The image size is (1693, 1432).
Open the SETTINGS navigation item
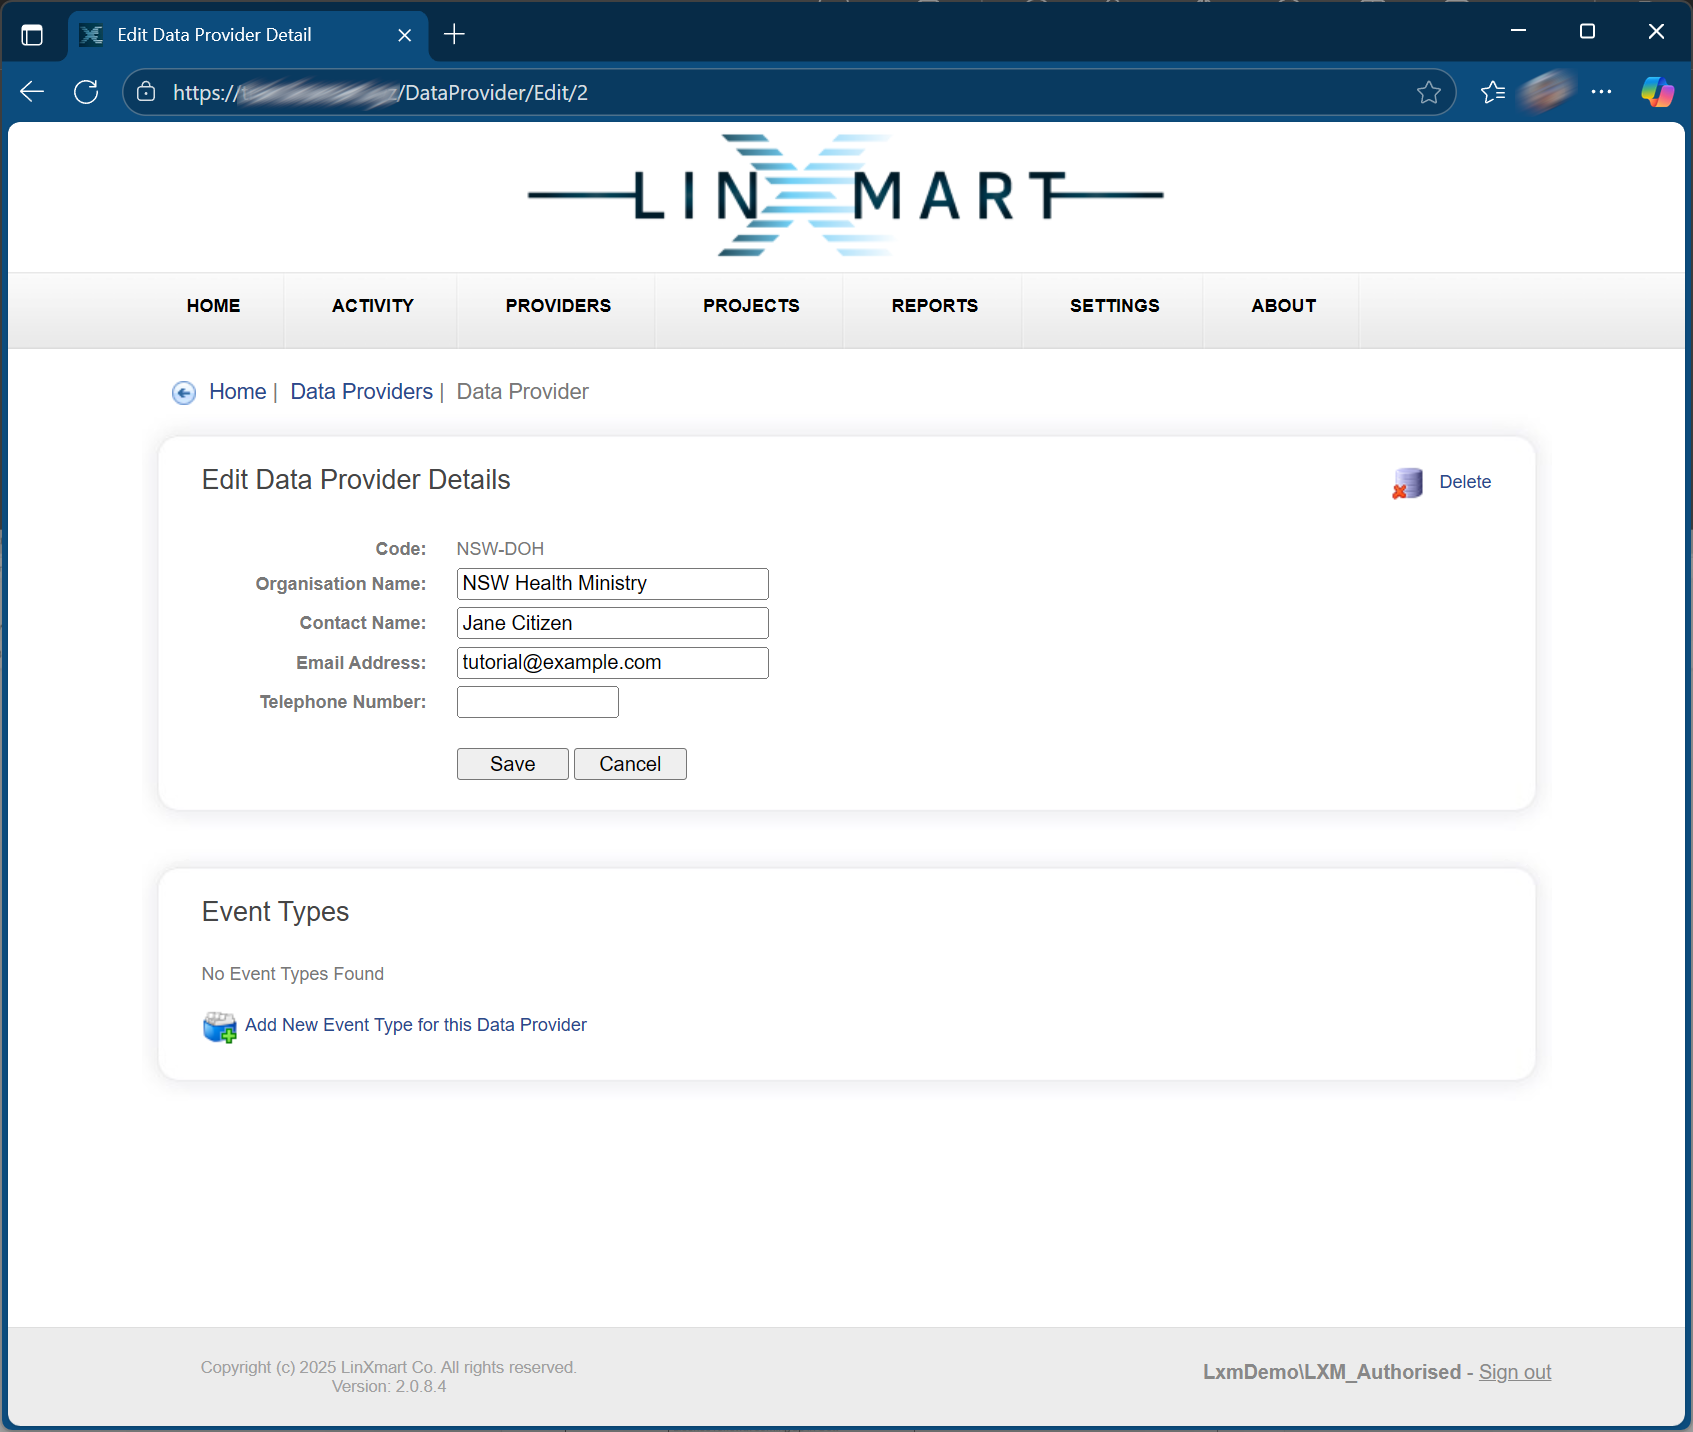[1114, 306]
